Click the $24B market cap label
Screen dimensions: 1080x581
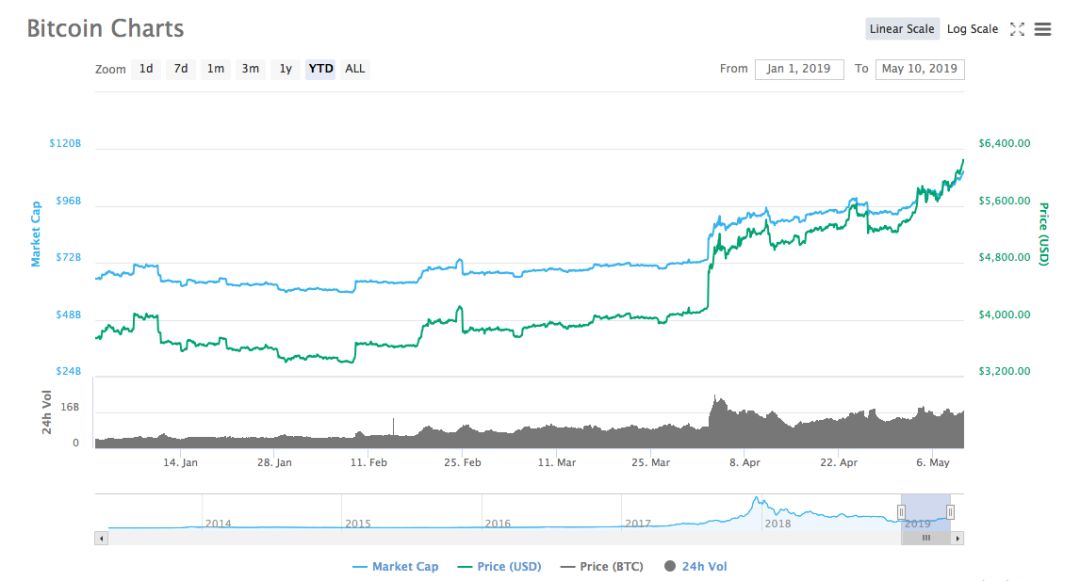(68, 371)
